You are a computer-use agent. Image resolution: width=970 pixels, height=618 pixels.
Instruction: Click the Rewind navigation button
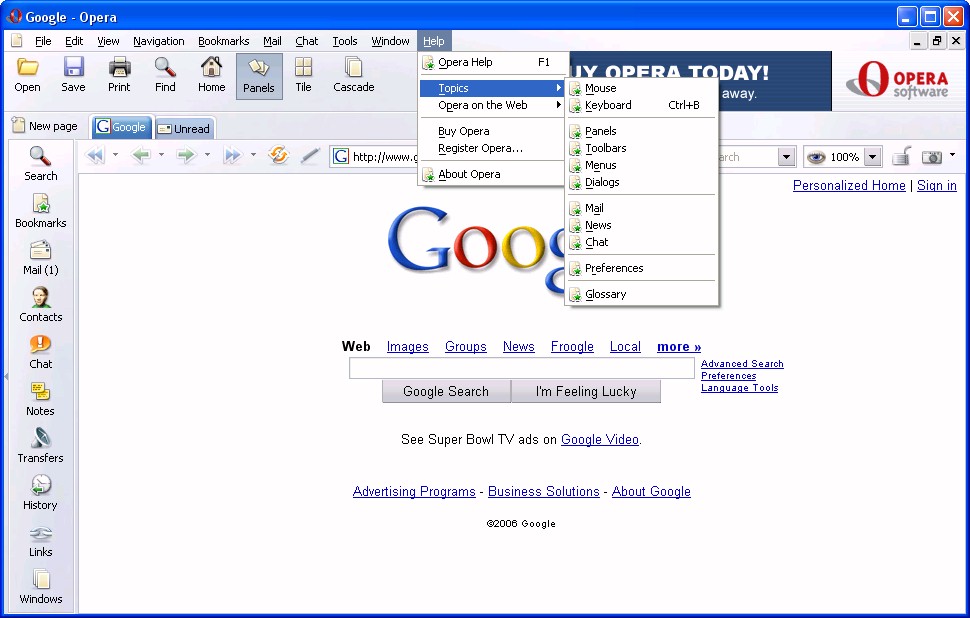pyautogui.click(x=95, y=155)
